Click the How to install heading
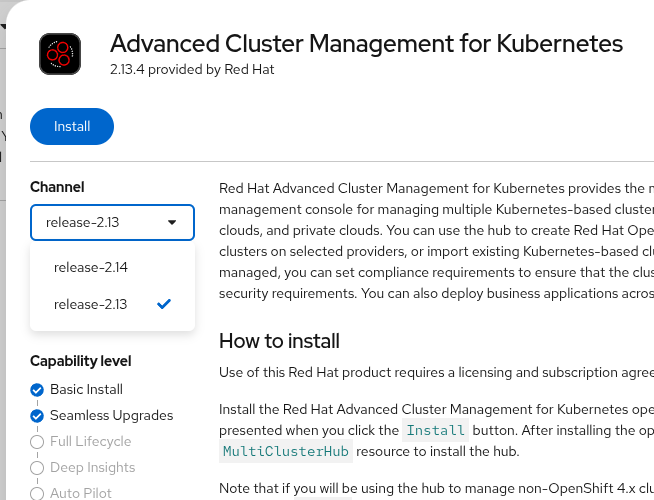 pos(279,341)
